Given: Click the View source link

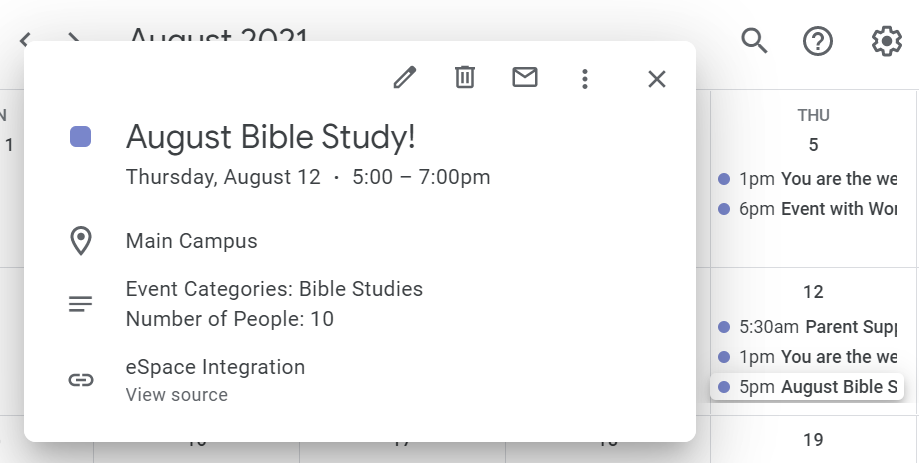Looking at the screenshot, I should click(176, 395).
